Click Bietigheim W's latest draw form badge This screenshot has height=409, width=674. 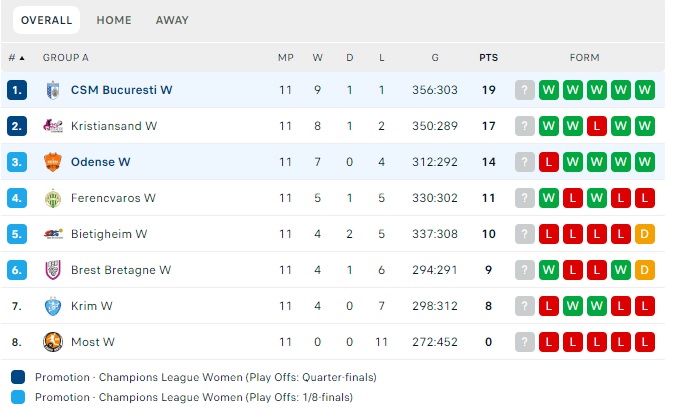click(644, 234)
